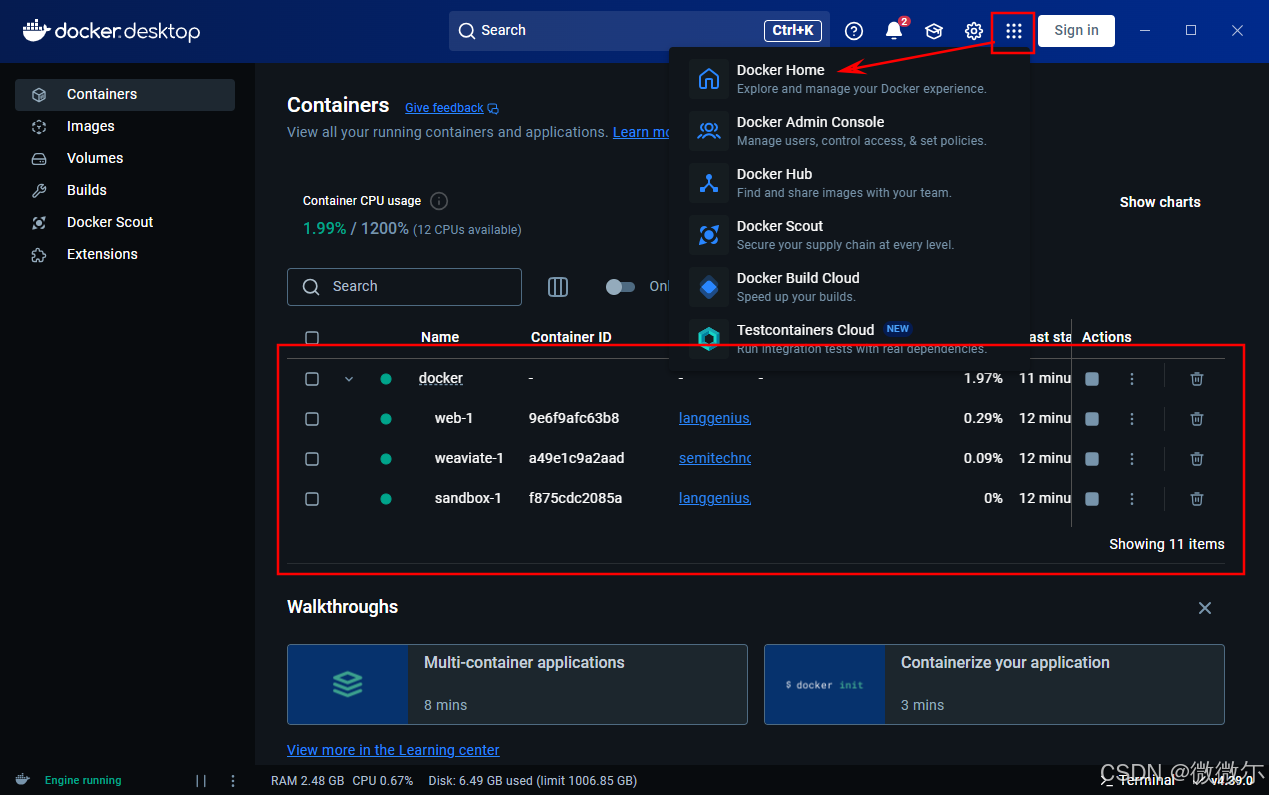Select Docker Hub from the apps menu

pyautogui.click(x=774, y=182)
